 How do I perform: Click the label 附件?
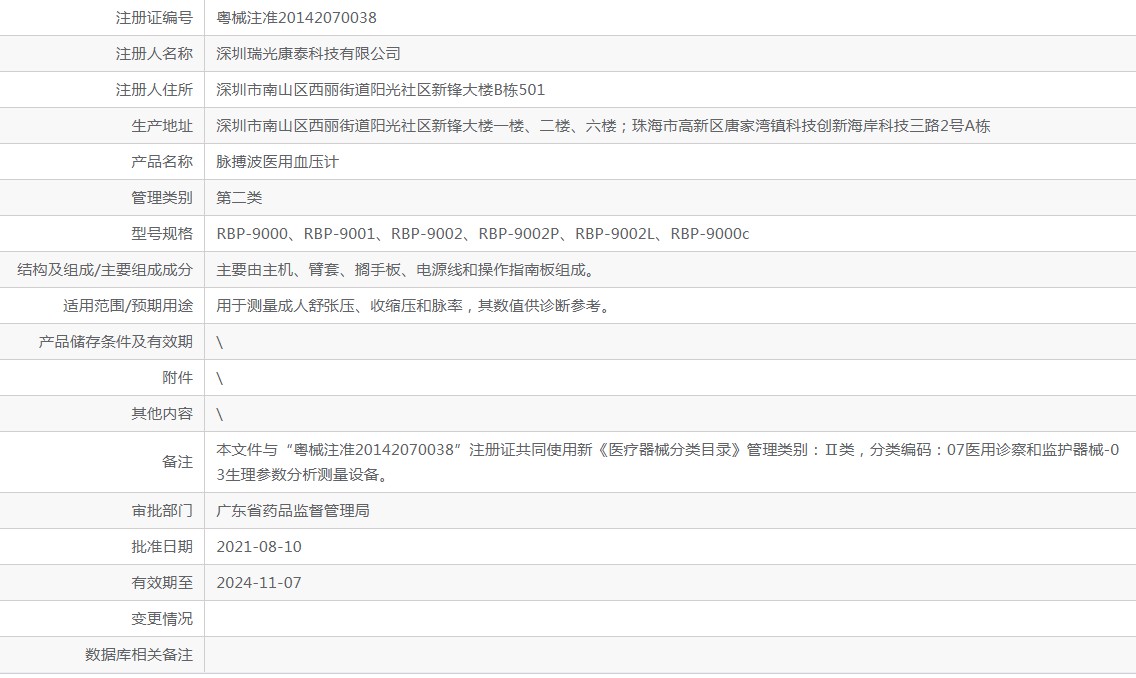pyautogui.click(x=178, y=378)
